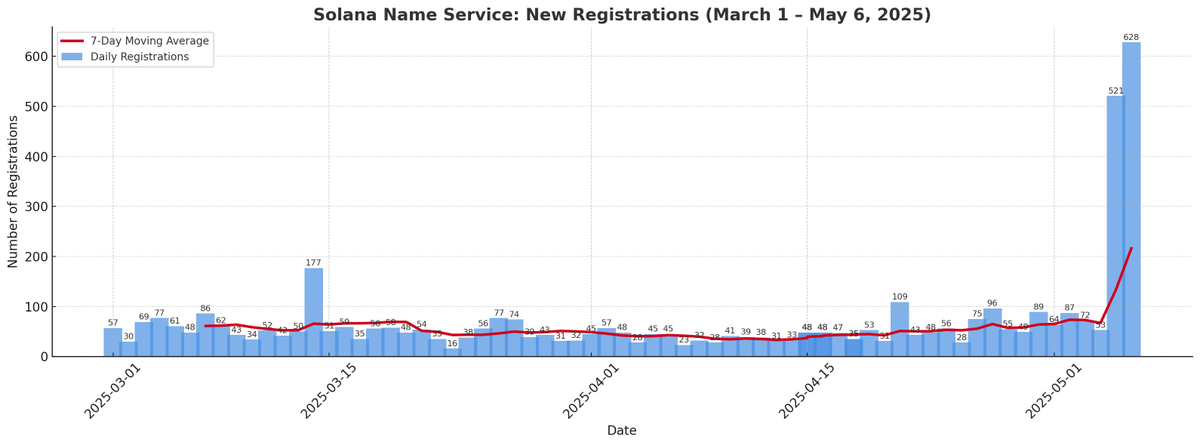1200x445 pixels.
Task: Click the blue patch in the legend
Action: 73,57
